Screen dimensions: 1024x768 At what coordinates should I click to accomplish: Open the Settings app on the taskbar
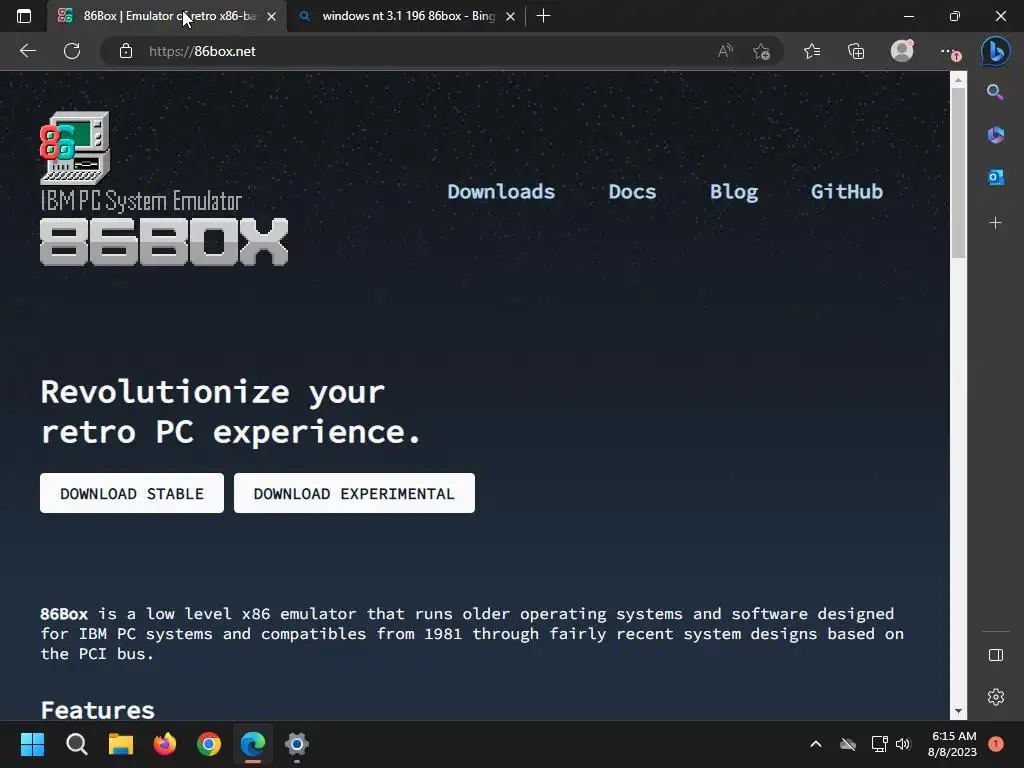296,744
